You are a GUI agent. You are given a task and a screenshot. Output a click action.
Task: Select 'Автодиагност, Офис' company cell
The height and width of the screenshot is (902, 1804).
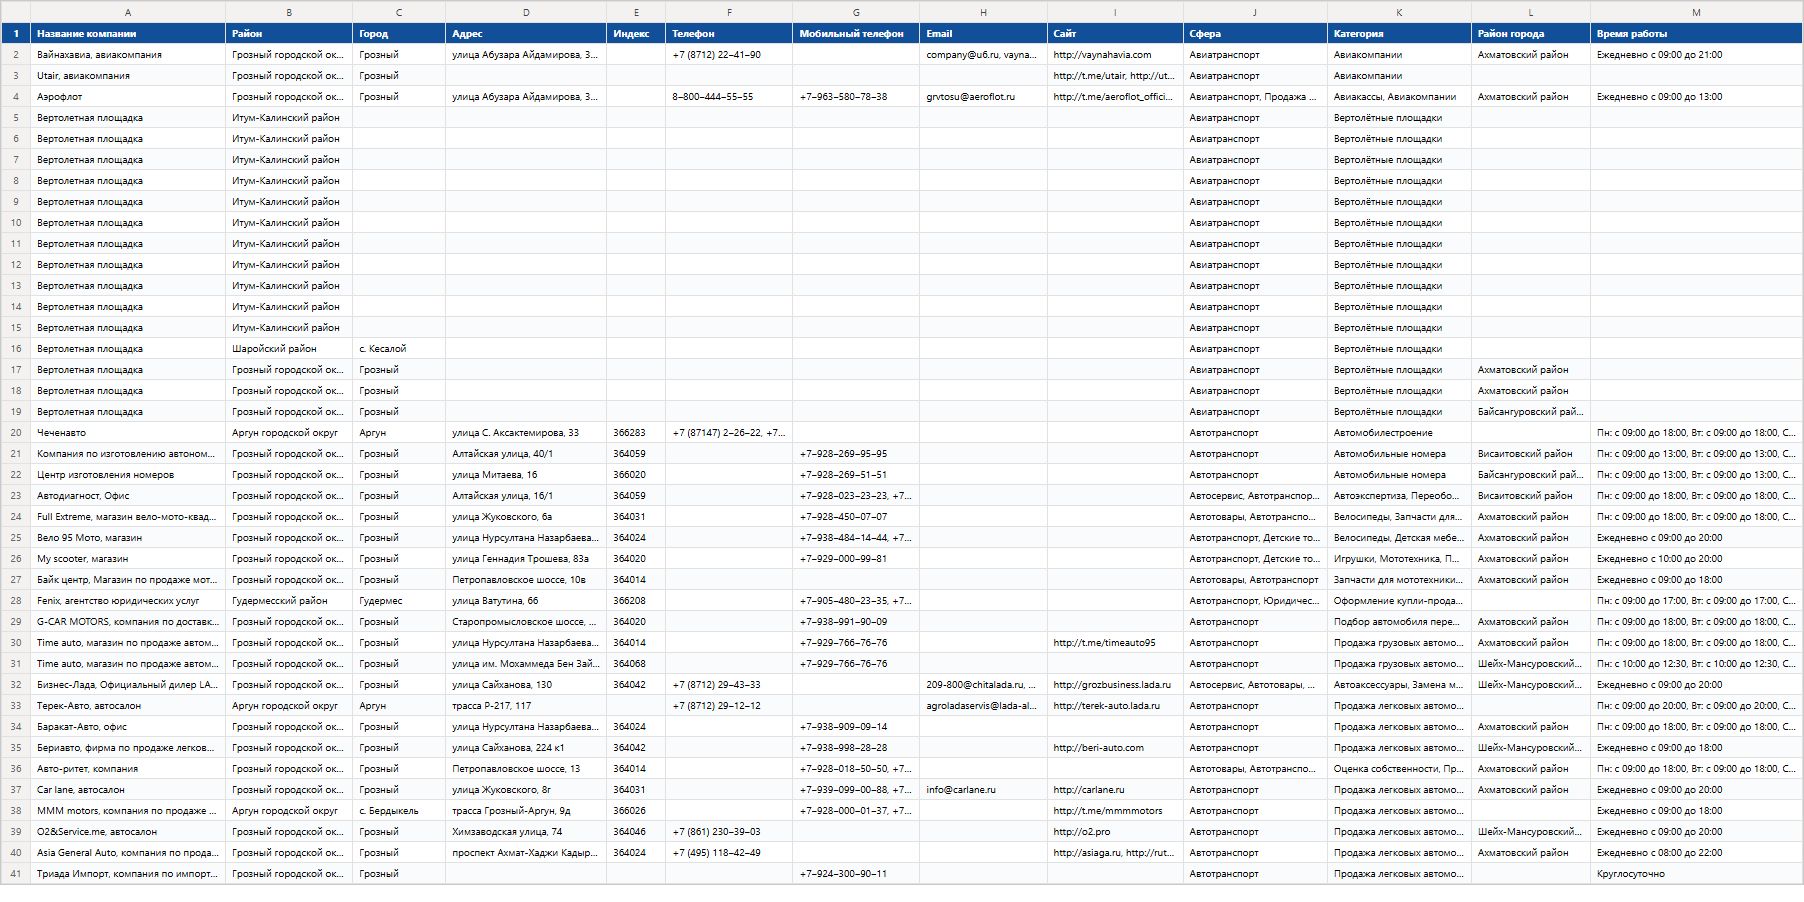click(x=128, y=496)
